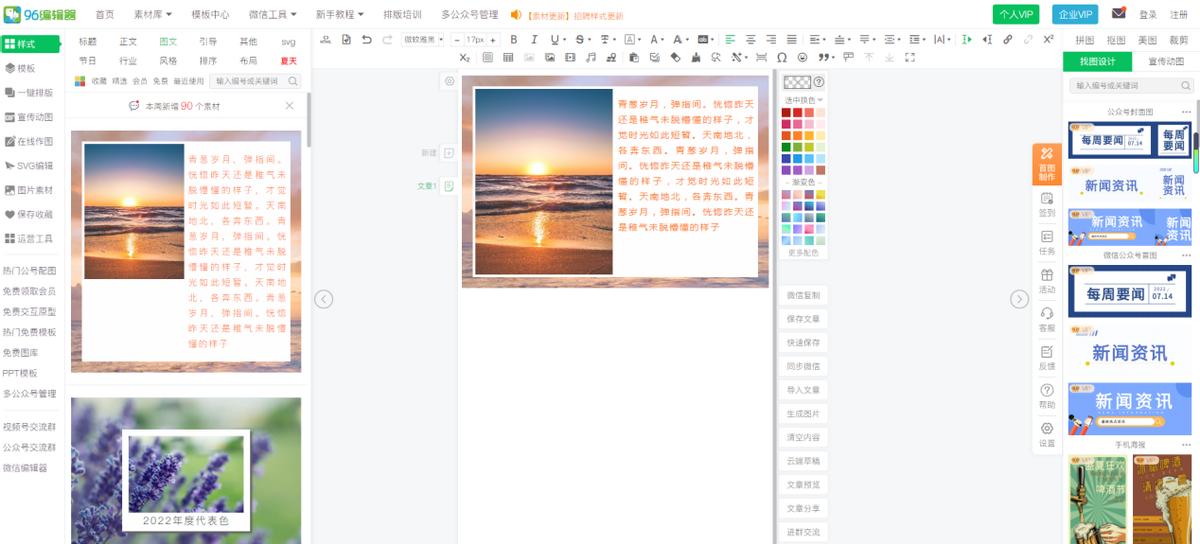The height and width of the screenshot is (544, 1200).
Task: Select the 引导 style tab
Action: tap(208, 42)
